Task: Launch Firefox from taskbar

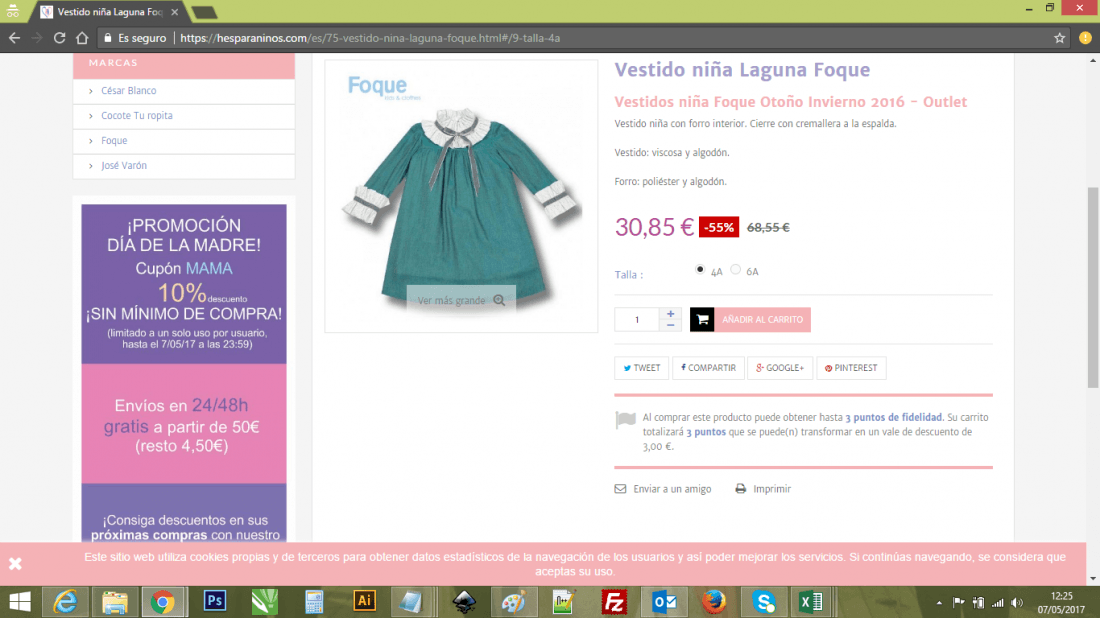Action: [714, 602]
